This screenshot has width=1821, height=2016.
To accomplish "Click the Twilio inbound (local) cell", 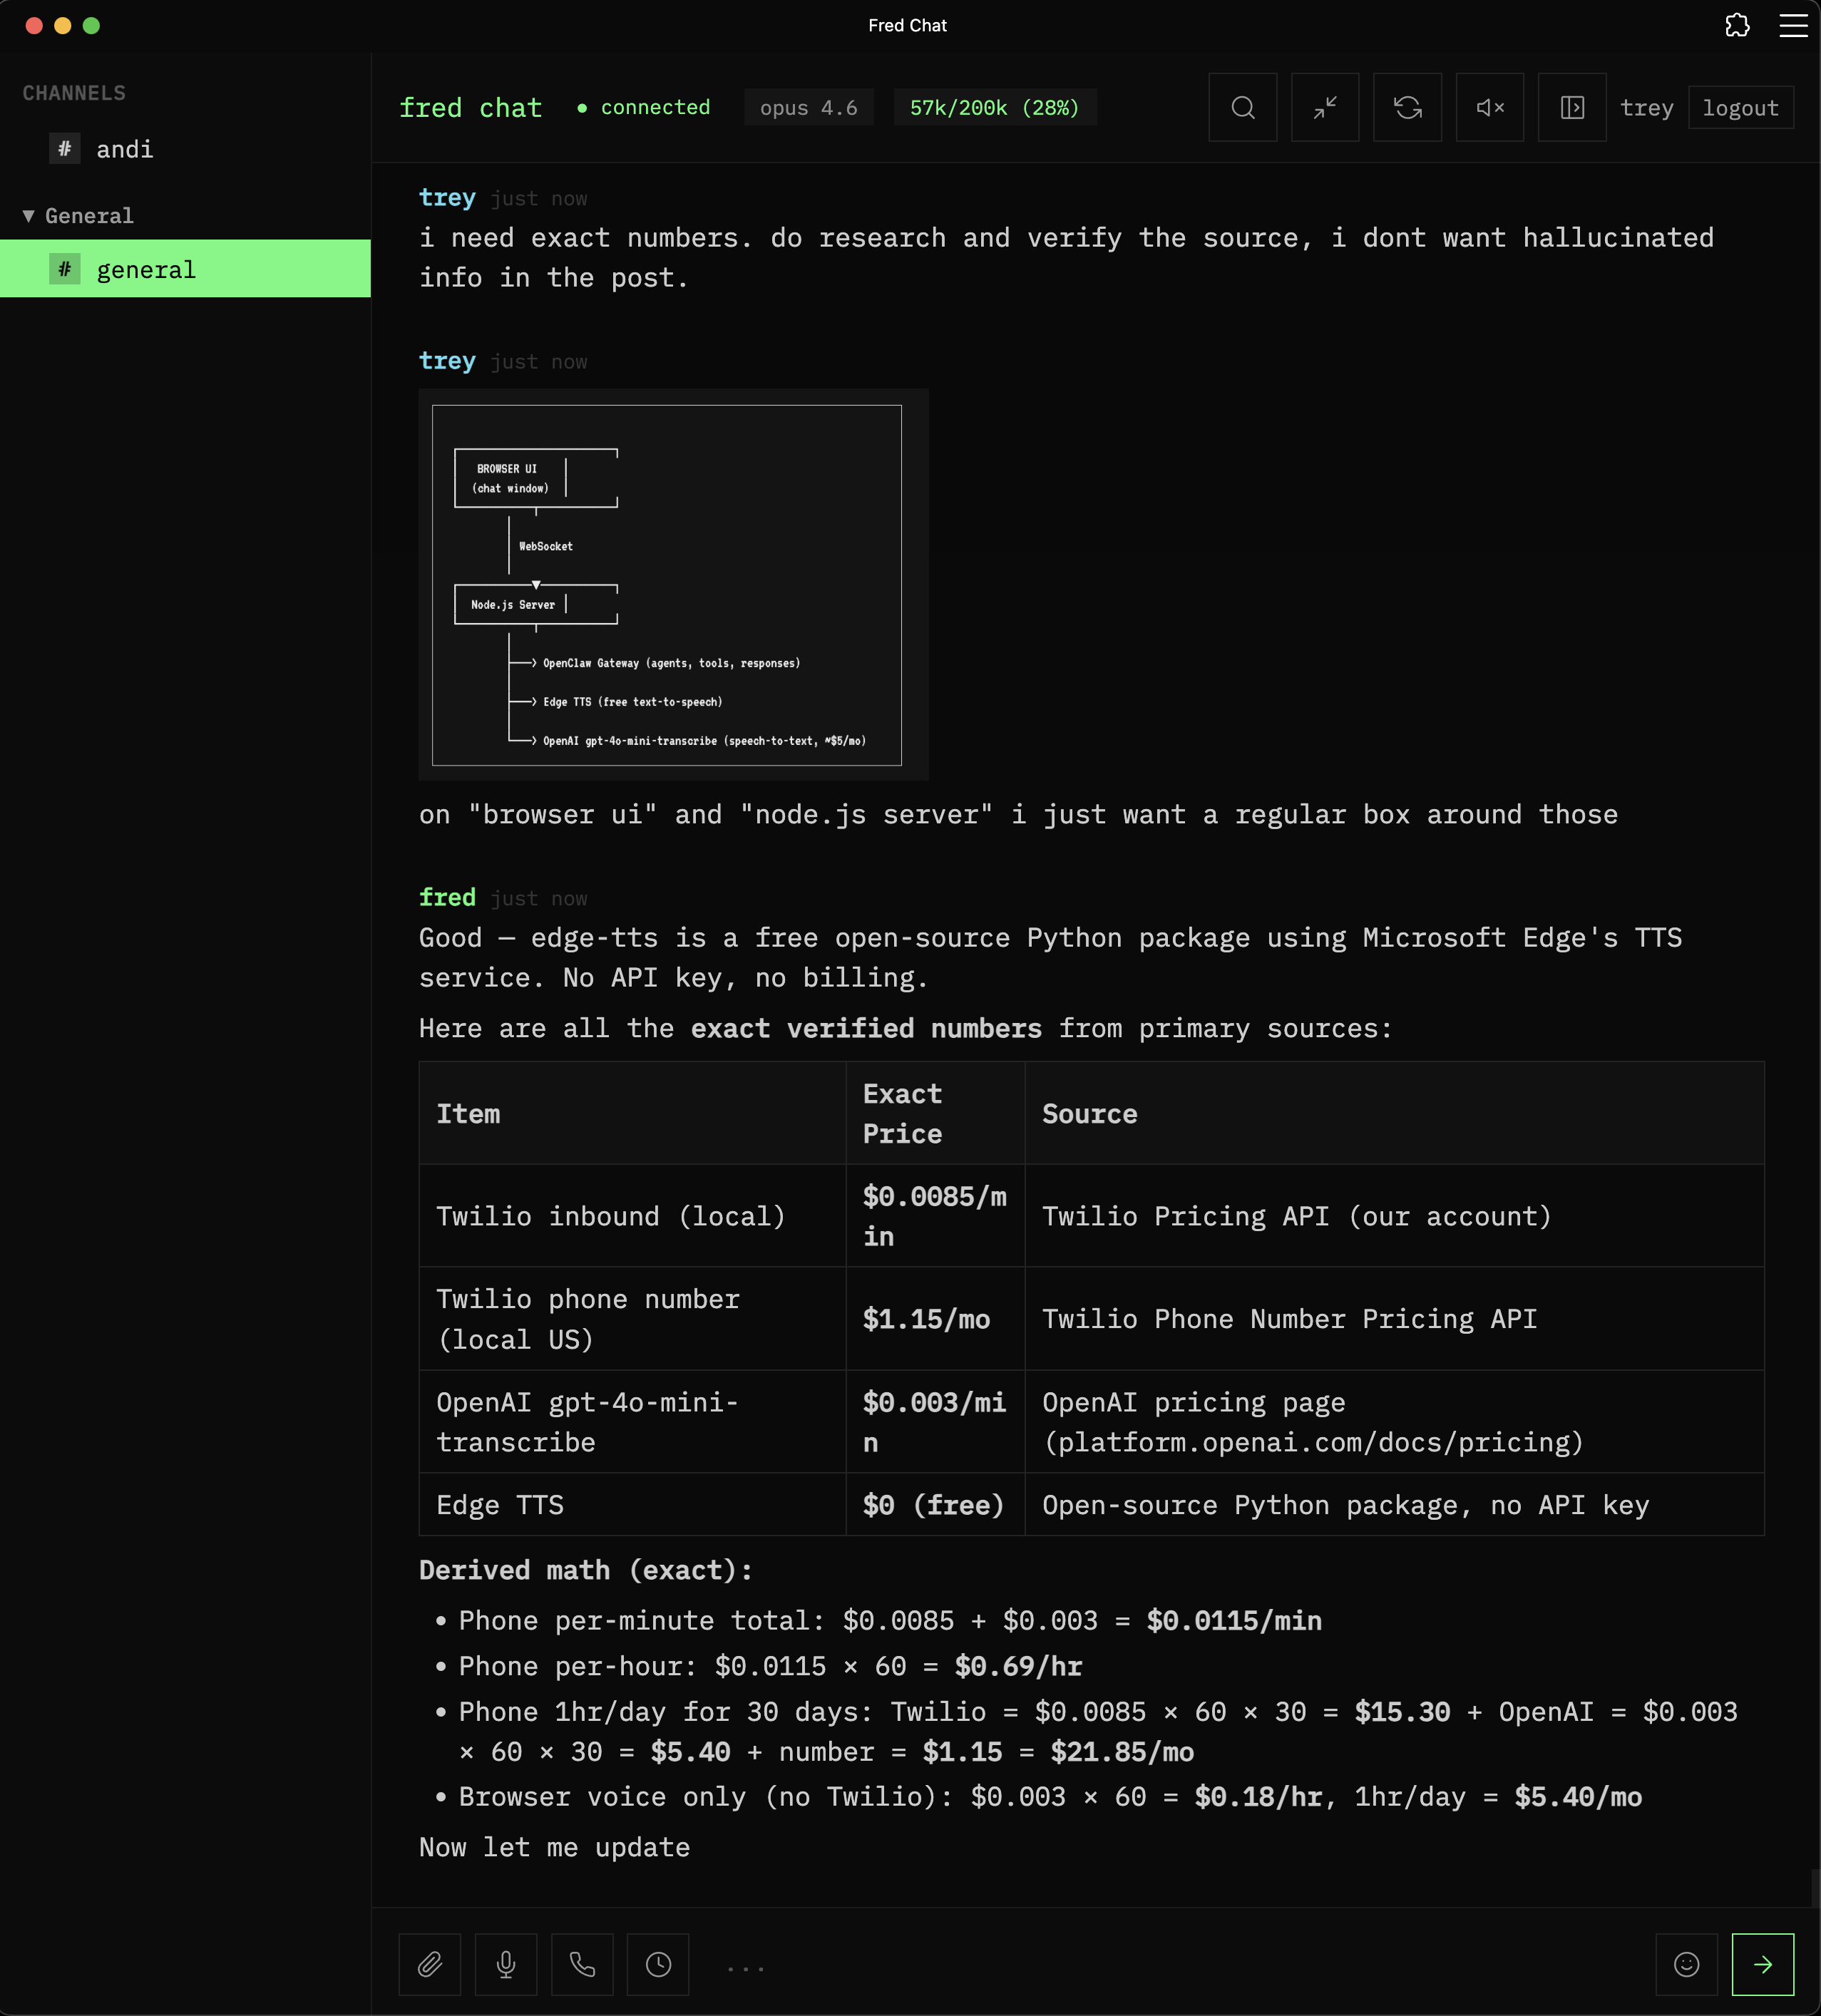I will [632, 1215].
